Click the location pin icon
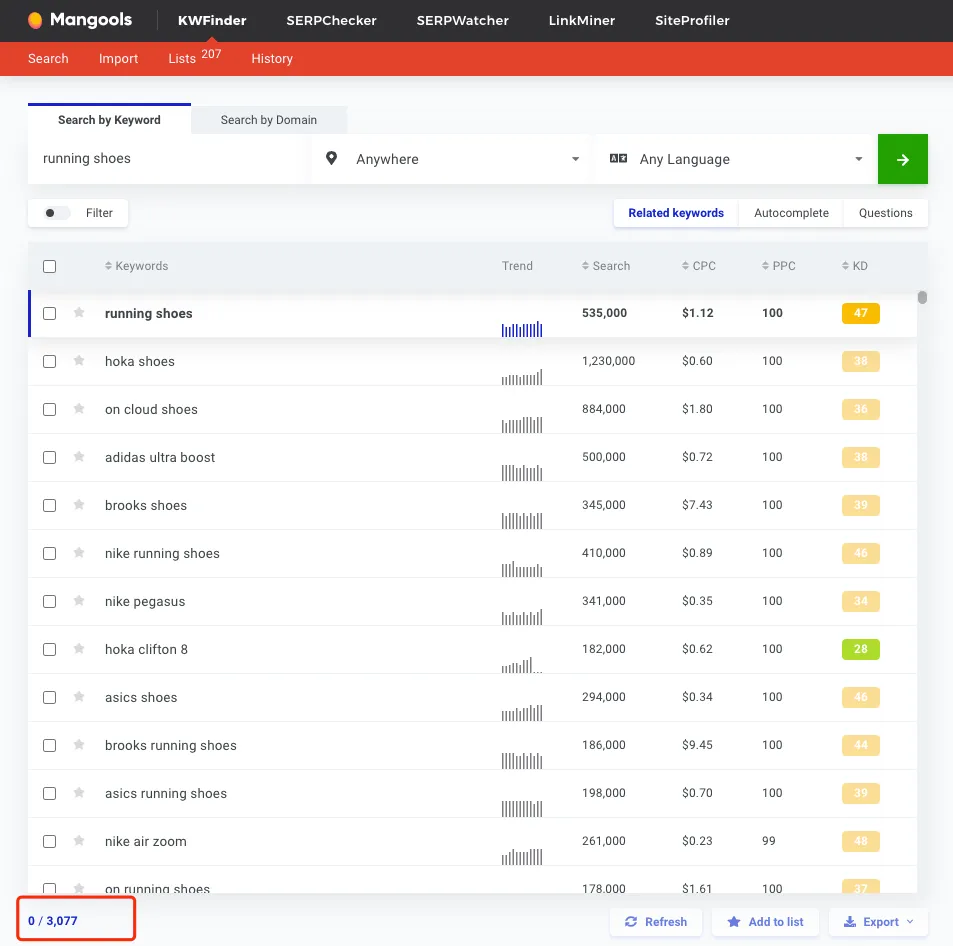This screenshot has width=953, height=946. (x=331, y=159)
